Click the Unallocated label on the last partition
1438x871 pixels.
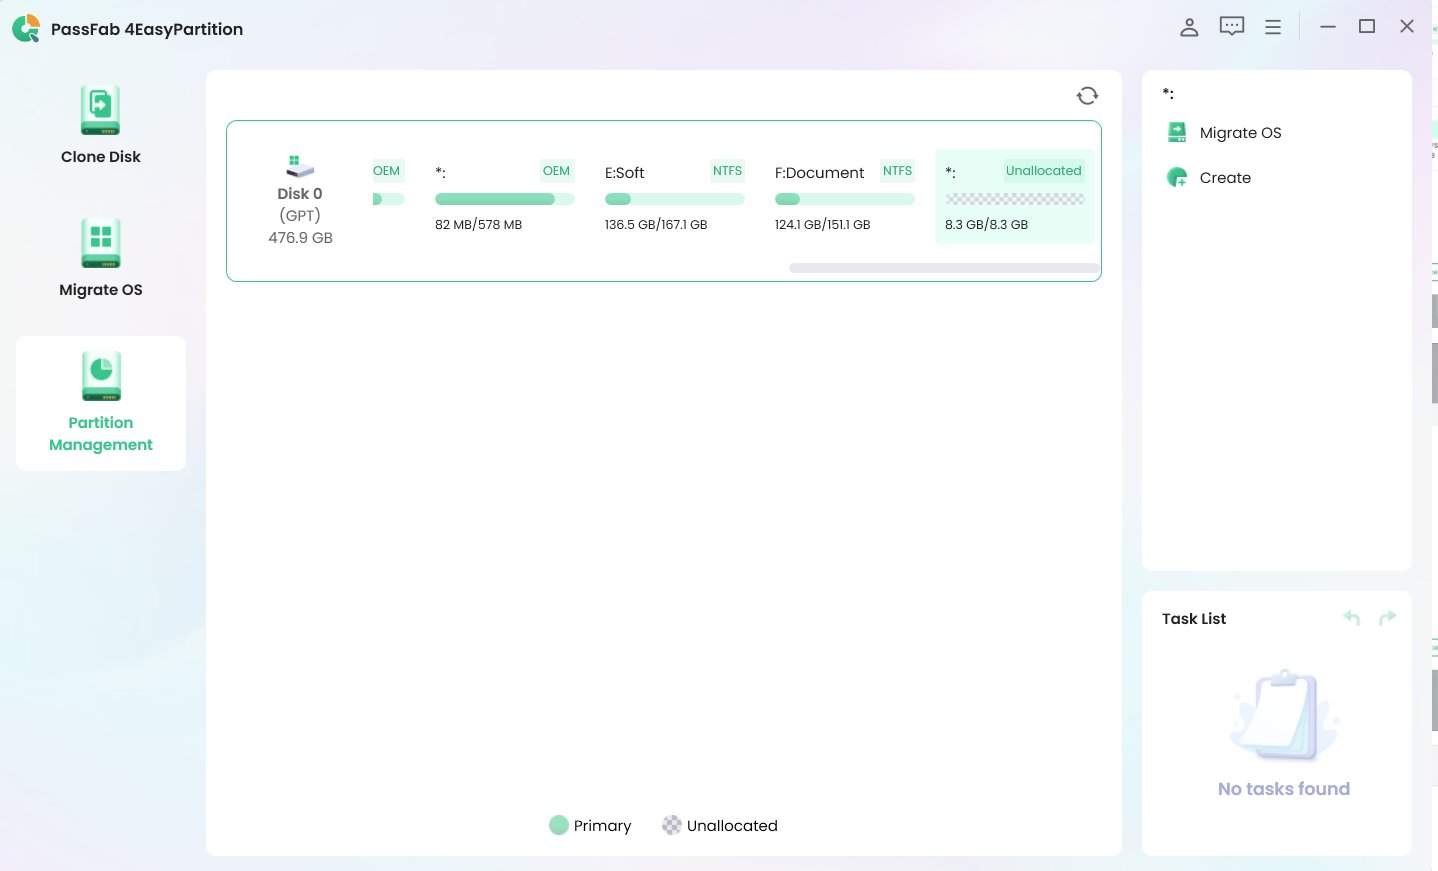pos(1043,170)
